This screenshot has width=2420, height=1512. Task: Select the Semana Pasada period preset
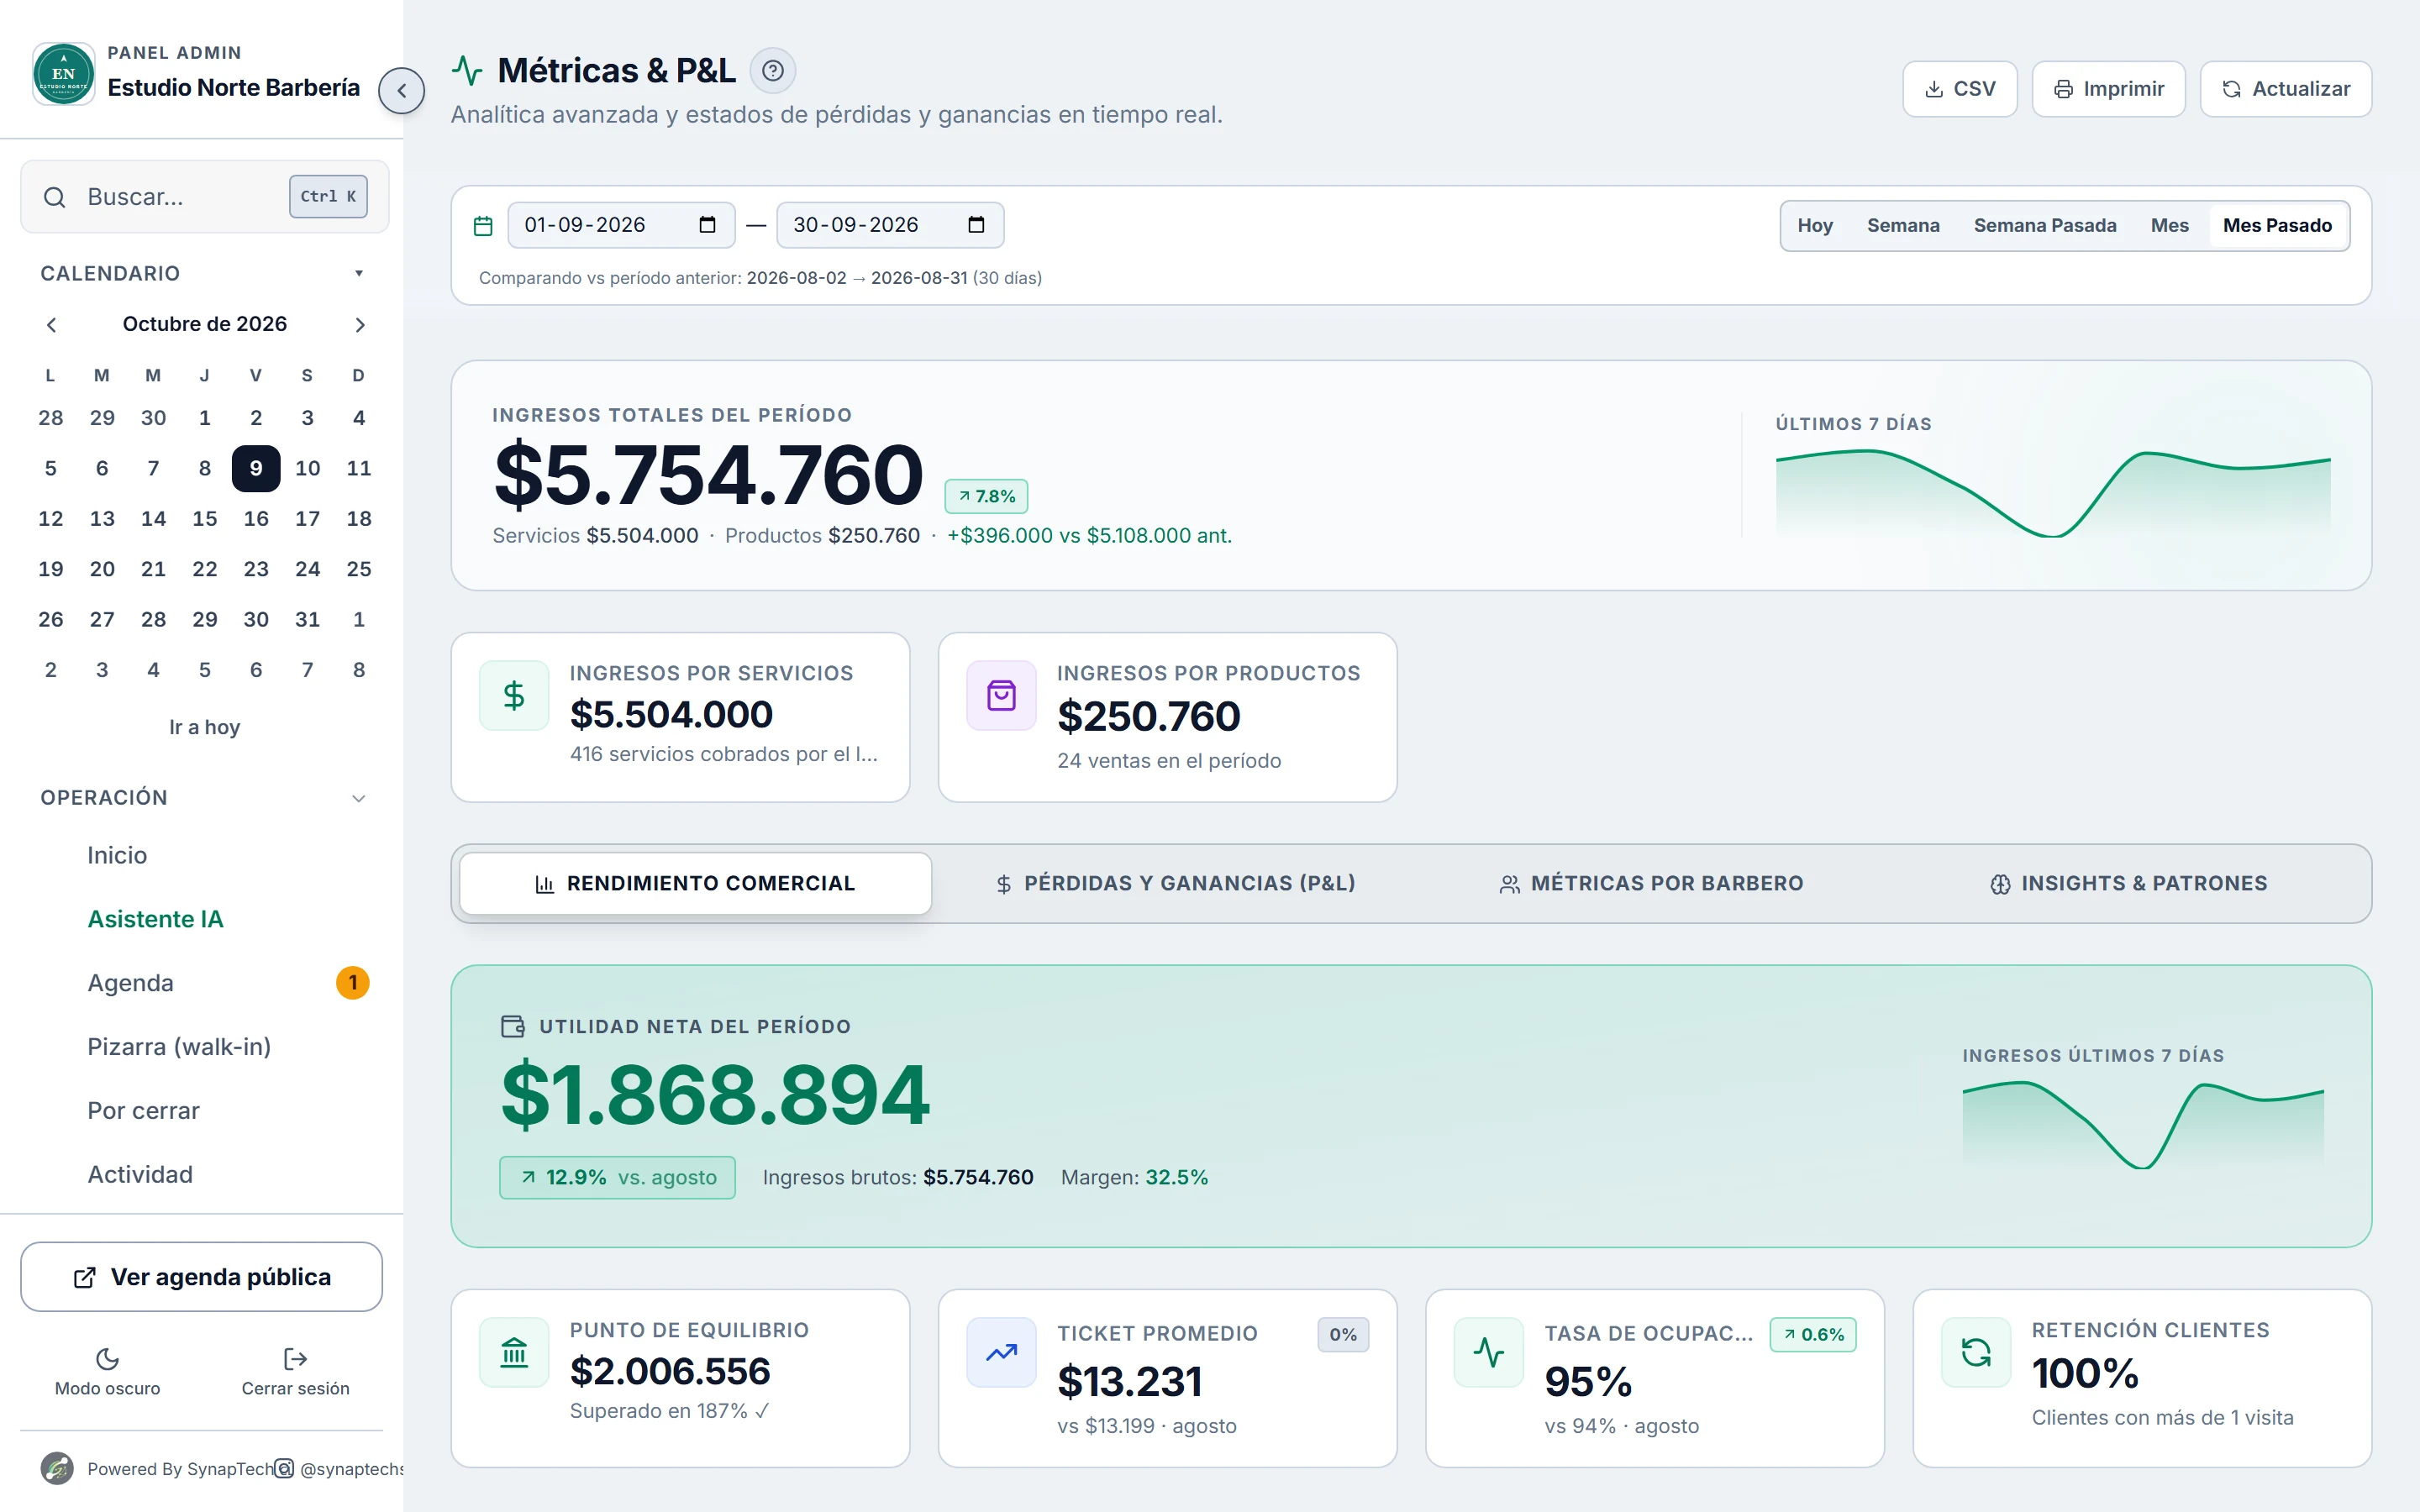pyautogui.click(x=2045, y=225)
